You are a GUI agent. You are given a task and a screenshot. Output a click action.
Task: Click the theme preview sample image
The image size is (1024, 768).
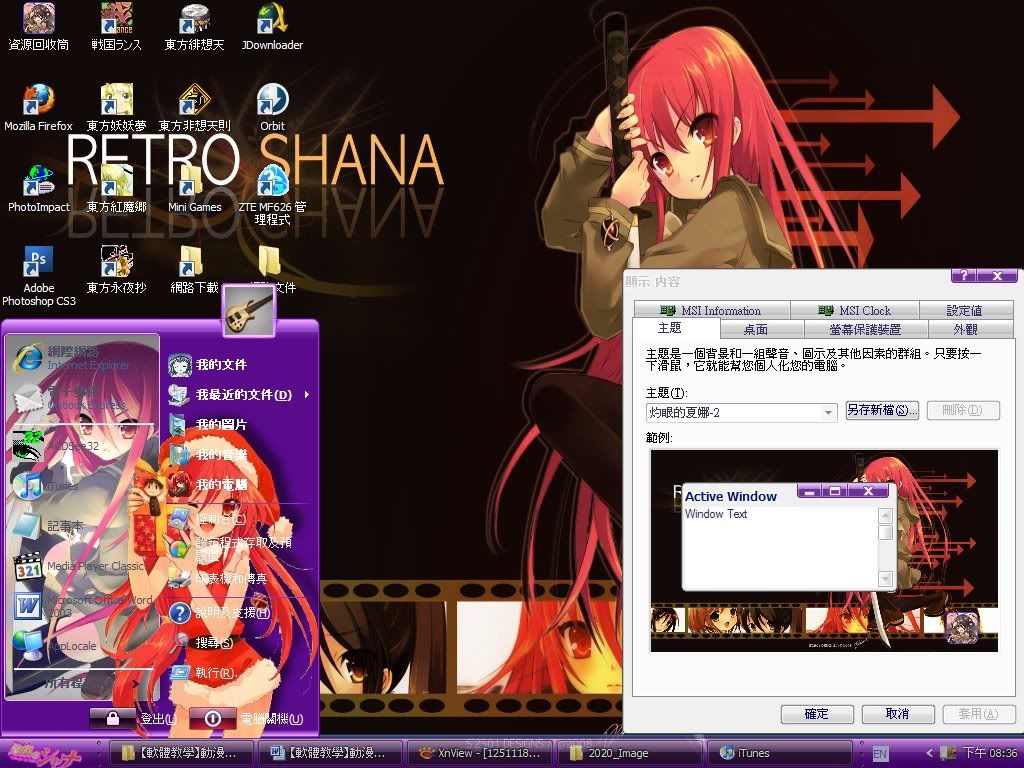(x=824, y=551)
